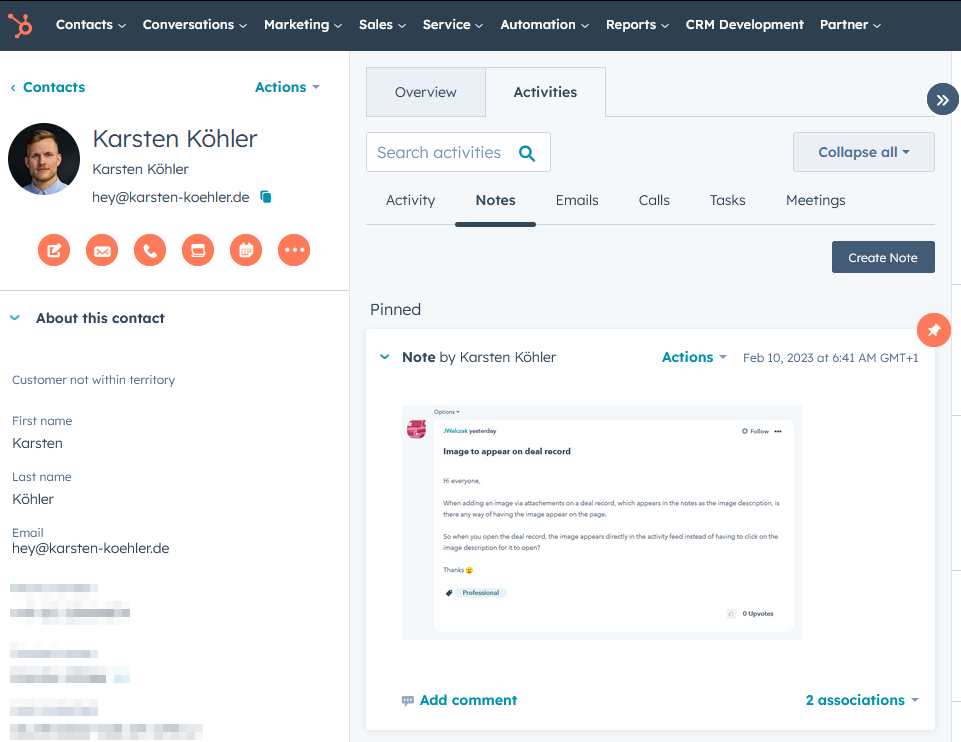Click the search magnifier icon

[x=527, y=153]
